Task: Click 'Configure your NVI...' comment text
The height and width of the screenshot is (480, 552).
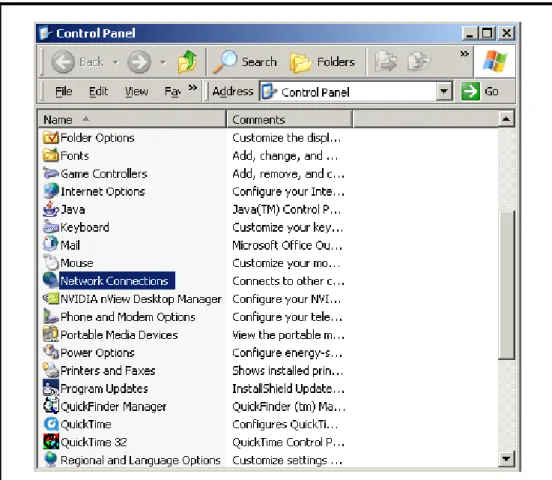Action: [x=287, y=299]
